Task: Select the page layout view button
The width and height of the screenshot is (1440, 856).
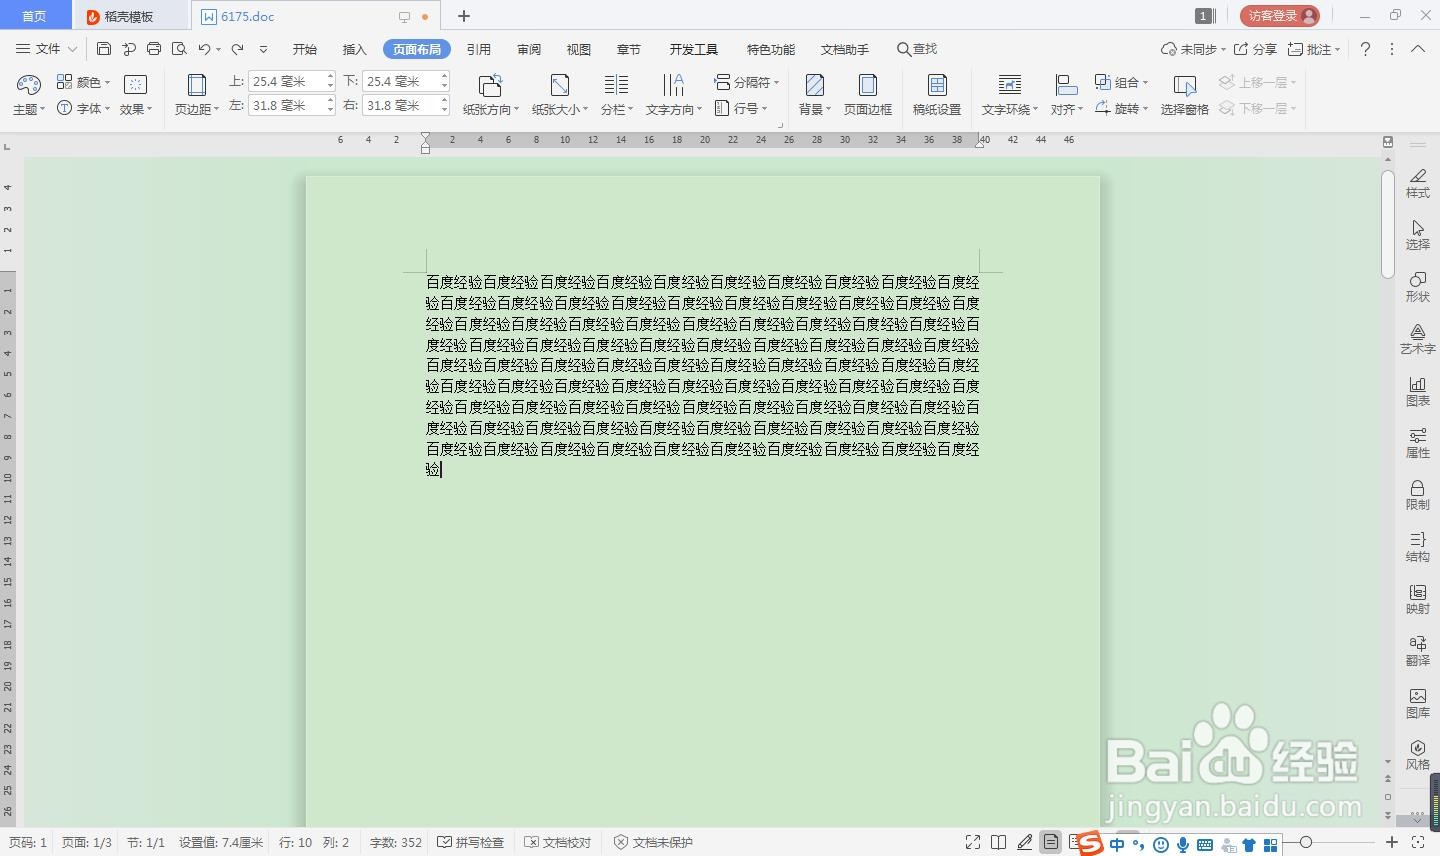Action: pyautogui.click(x=1050, y=843)
